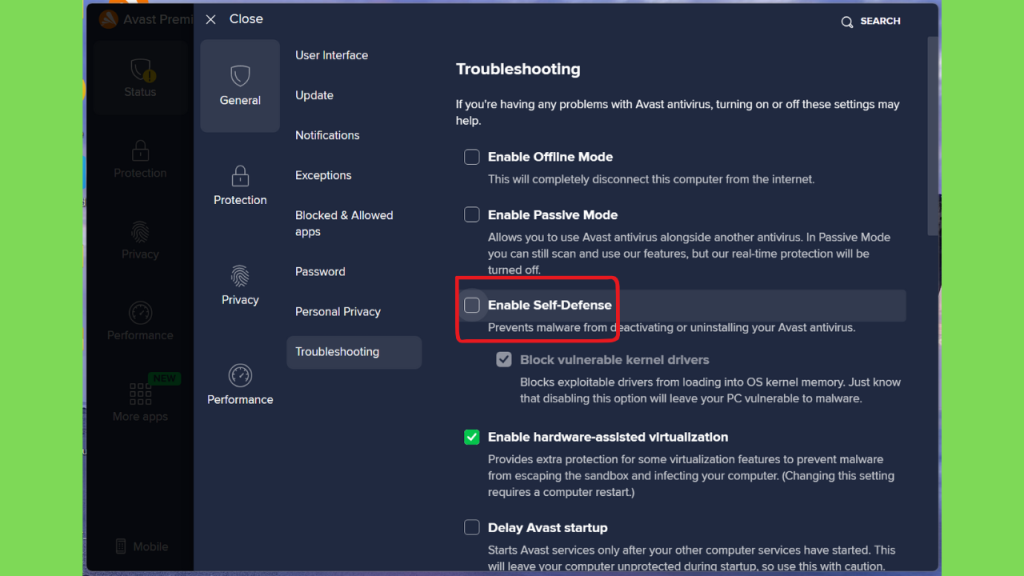Open More apps grid icon
The width and height of the screenshot is (1024, 576).
click(x=140, y=394)
